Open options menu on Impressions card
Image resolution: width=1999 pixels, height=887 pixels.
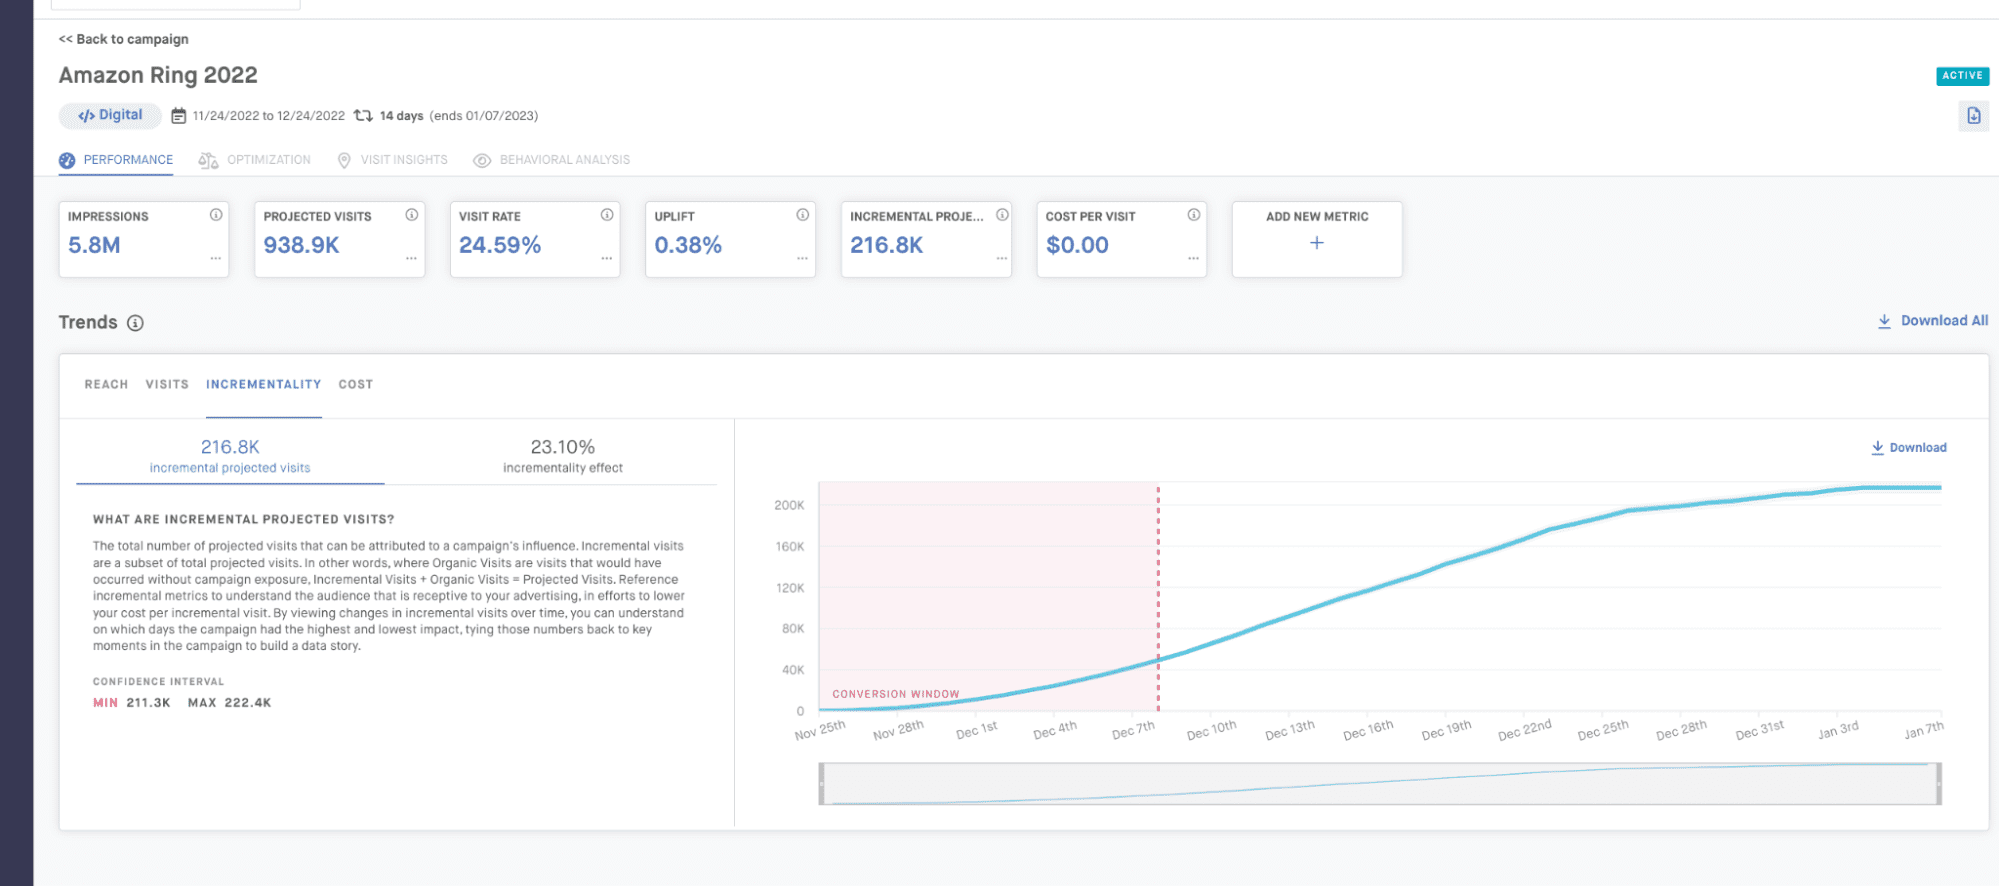click(215, 259)
